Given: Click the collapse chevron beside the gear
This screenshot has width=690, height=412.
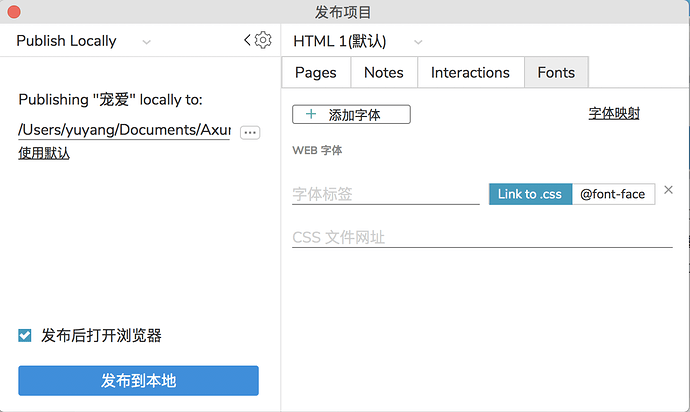Looking at the screenshot, I should [x=248, y=40].
